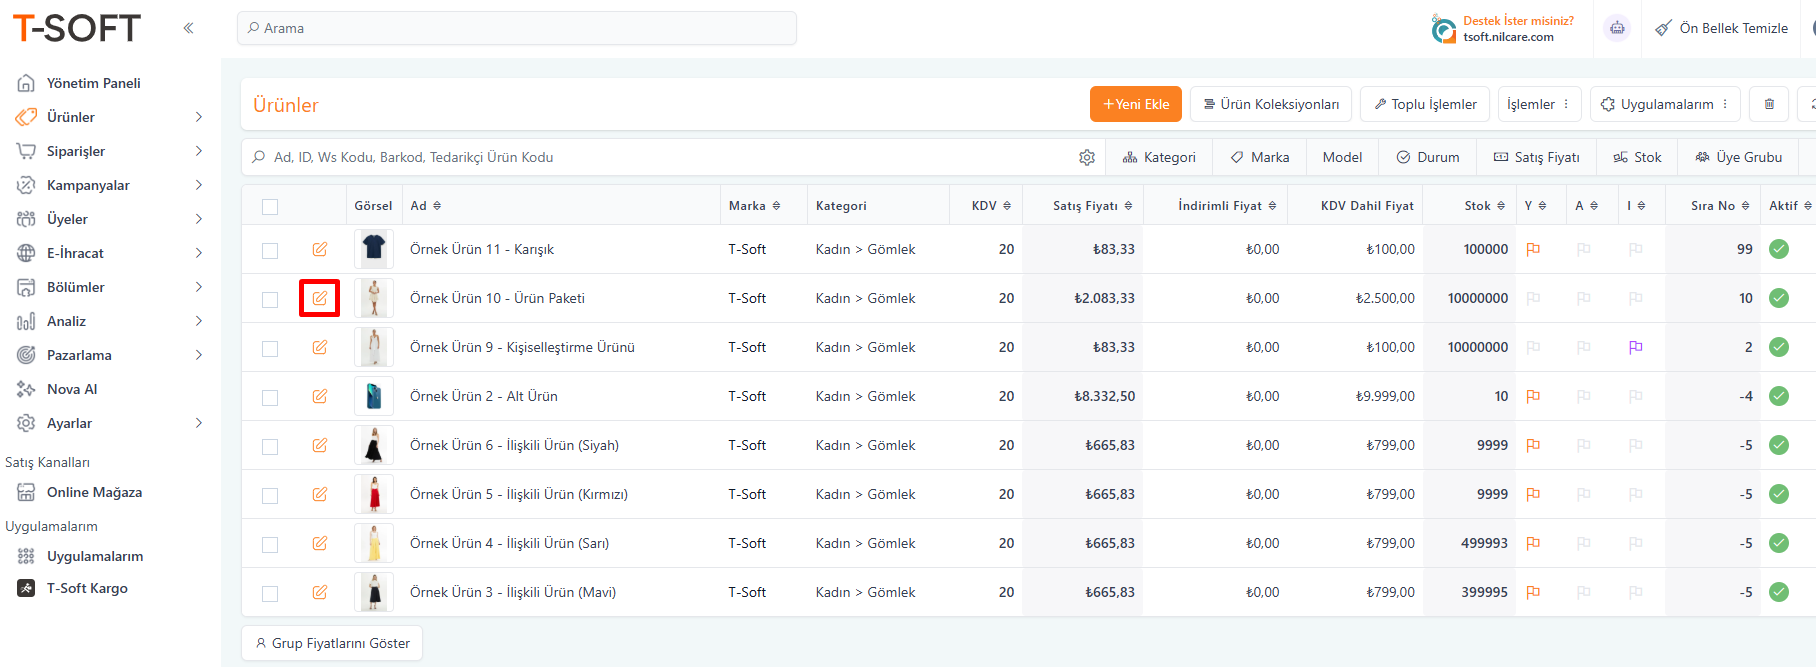Check the box for Örnek Ürün 11

pos(270,250)
